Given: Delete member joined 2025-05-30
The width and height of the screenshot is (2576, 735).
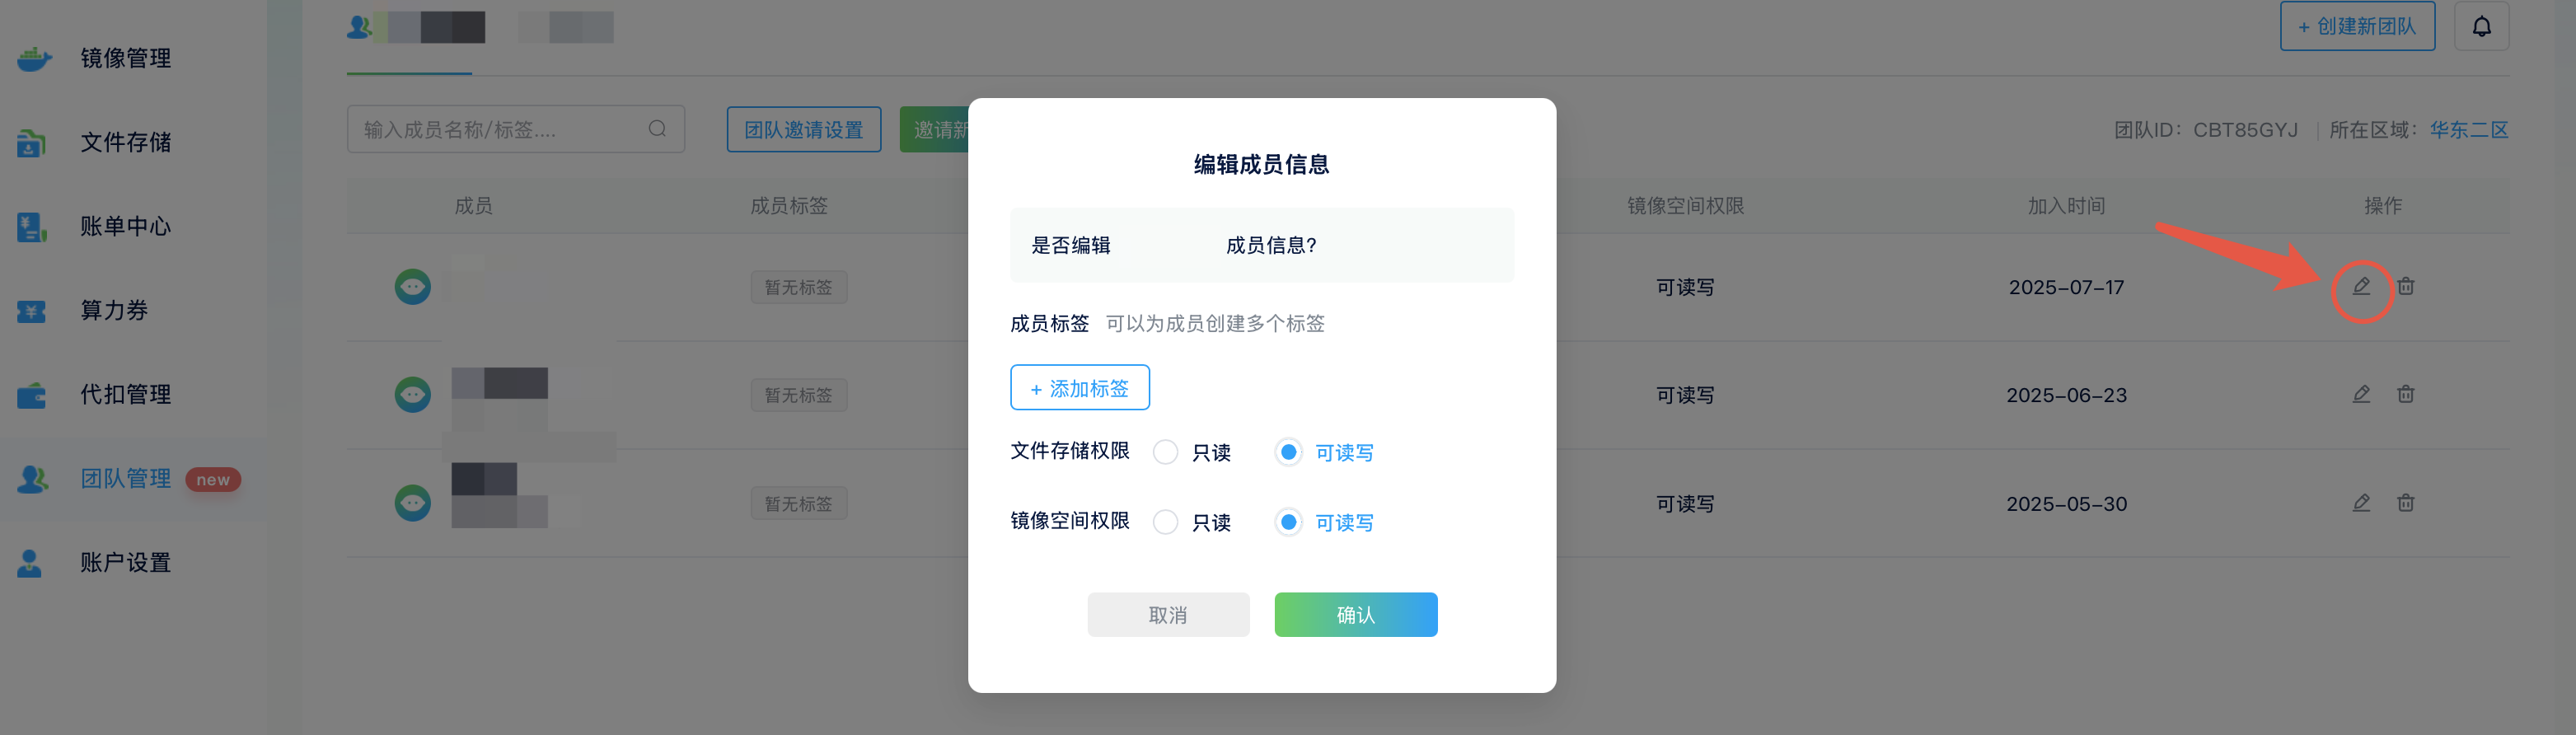Looking at the screenshot, I should (x=2405, y=503).
